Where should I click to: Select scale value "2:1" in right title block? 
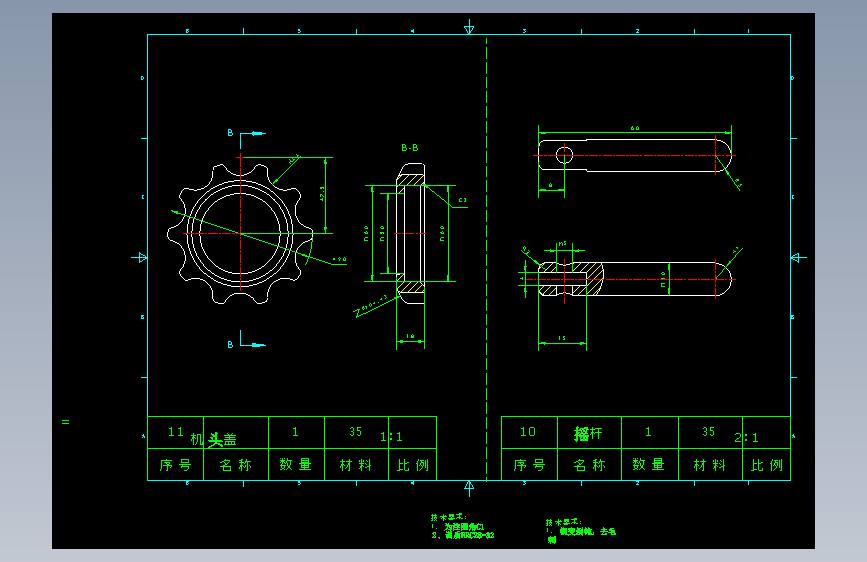(746, 438)
